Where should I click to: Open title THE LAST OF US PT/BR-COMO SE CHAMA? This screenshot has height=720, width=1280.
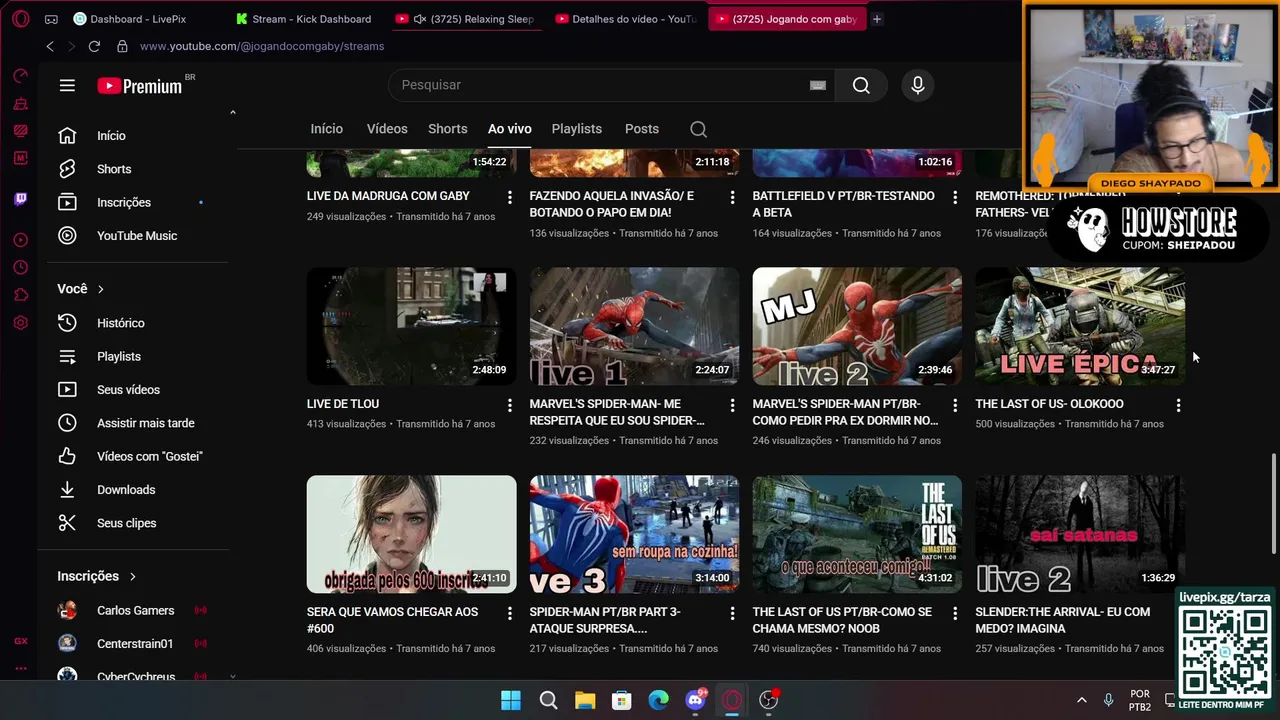click(842, 620)
